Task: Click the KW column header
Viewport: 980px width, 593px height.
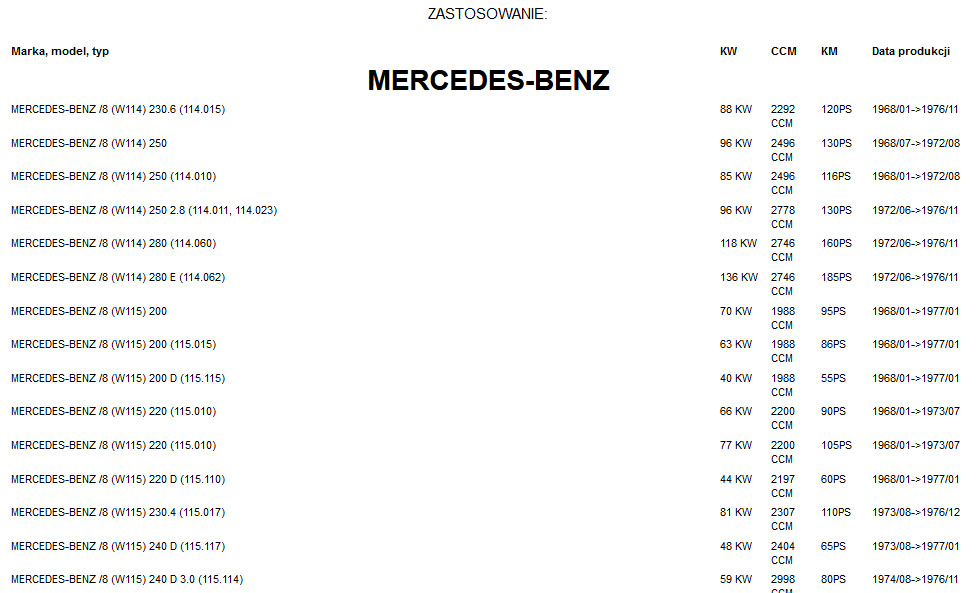Action: point(728,51)
